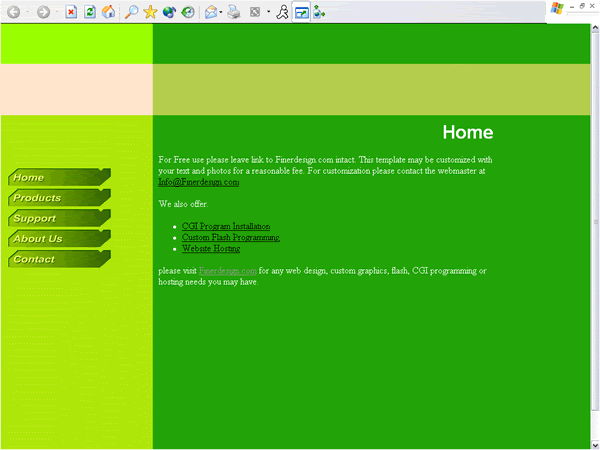The height and width of the screenshot is (450, 600).
Task: Go to About Us in left menu
Action: coord(55,239)
